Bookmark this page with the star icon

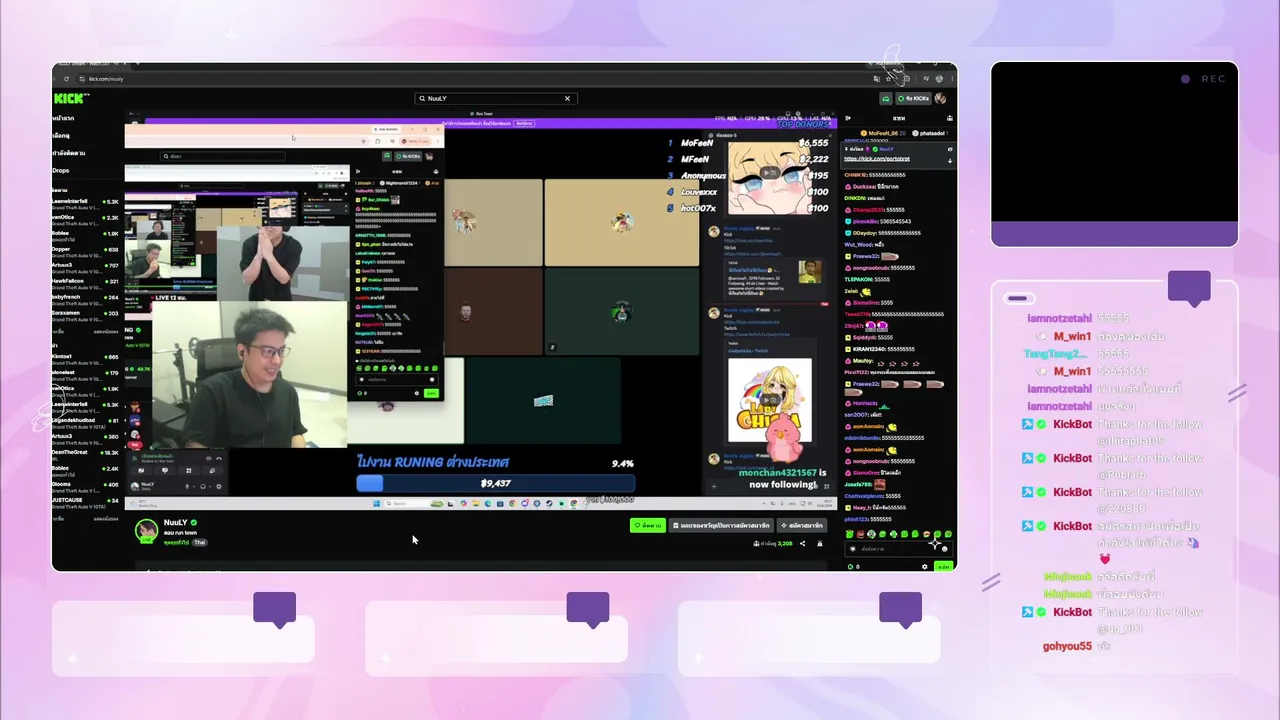click(888, 78)
